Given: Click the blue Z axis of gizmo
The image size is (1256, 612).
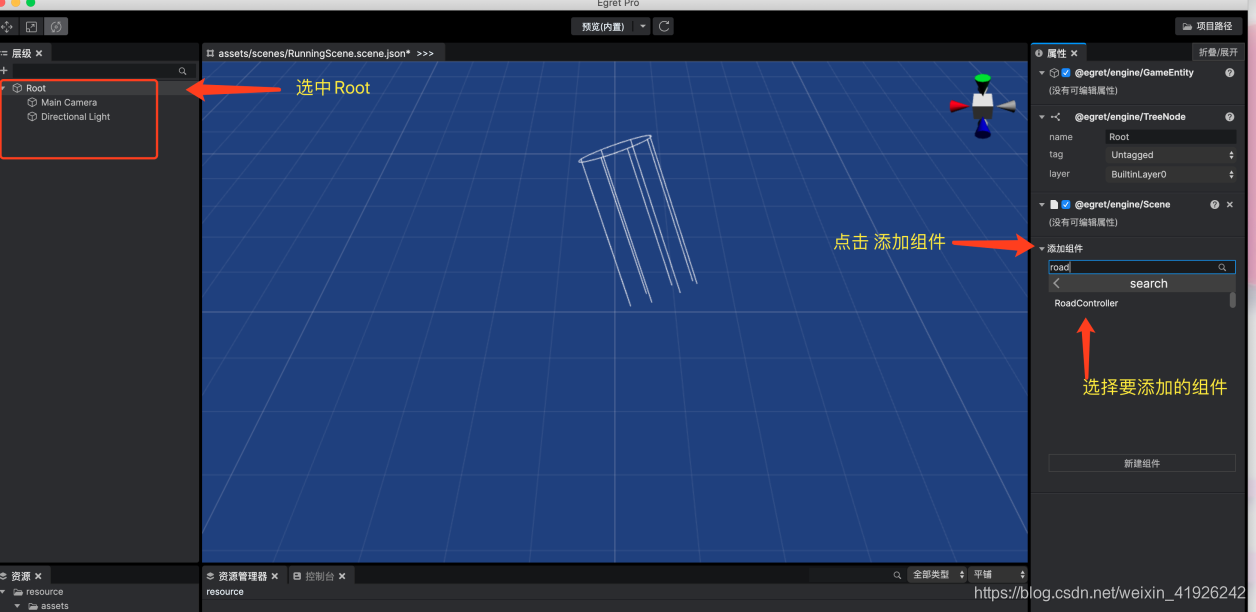Looking at the screenshot, I should coord(983,128).
